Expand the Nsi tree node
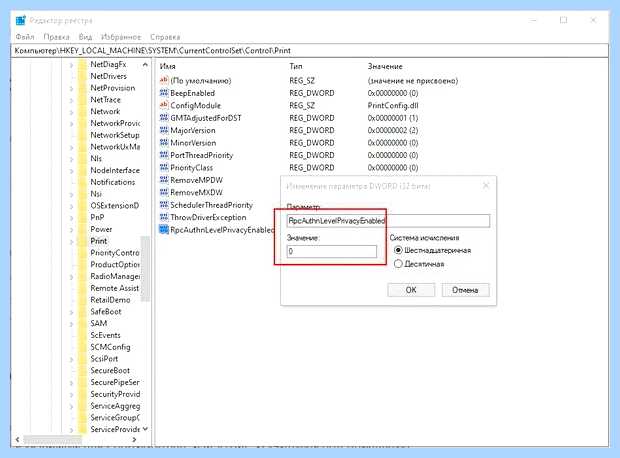This screenshot has width=620, height=458. coord(71,194)
